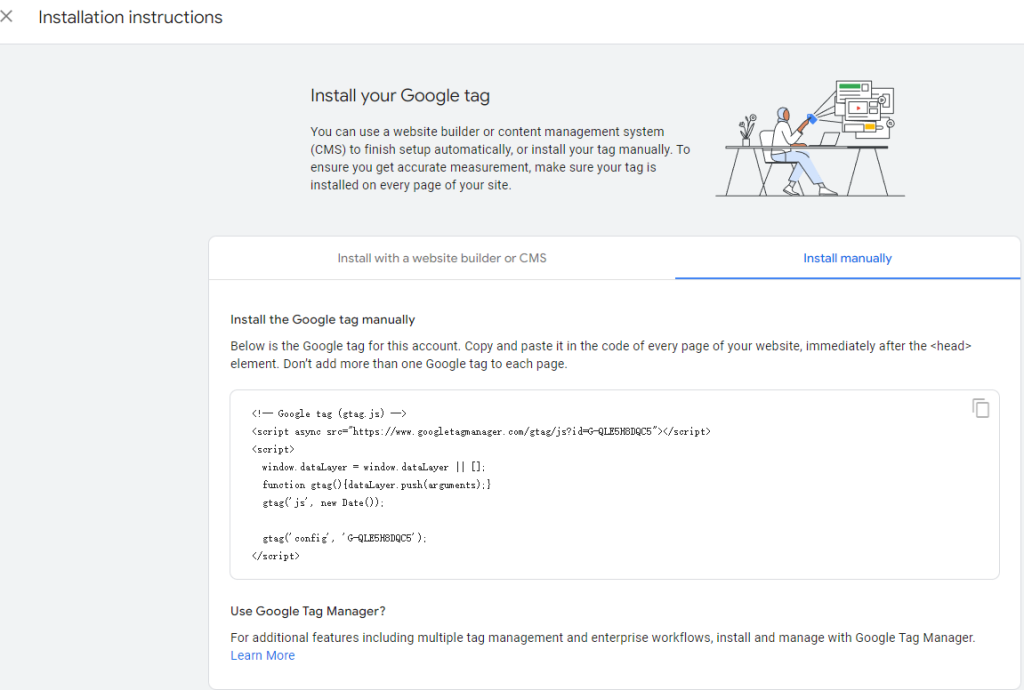Click the opening script tag line
The width and height of the screenshot is (1024, 690).
pyautogui.click(x=273, y=449)
